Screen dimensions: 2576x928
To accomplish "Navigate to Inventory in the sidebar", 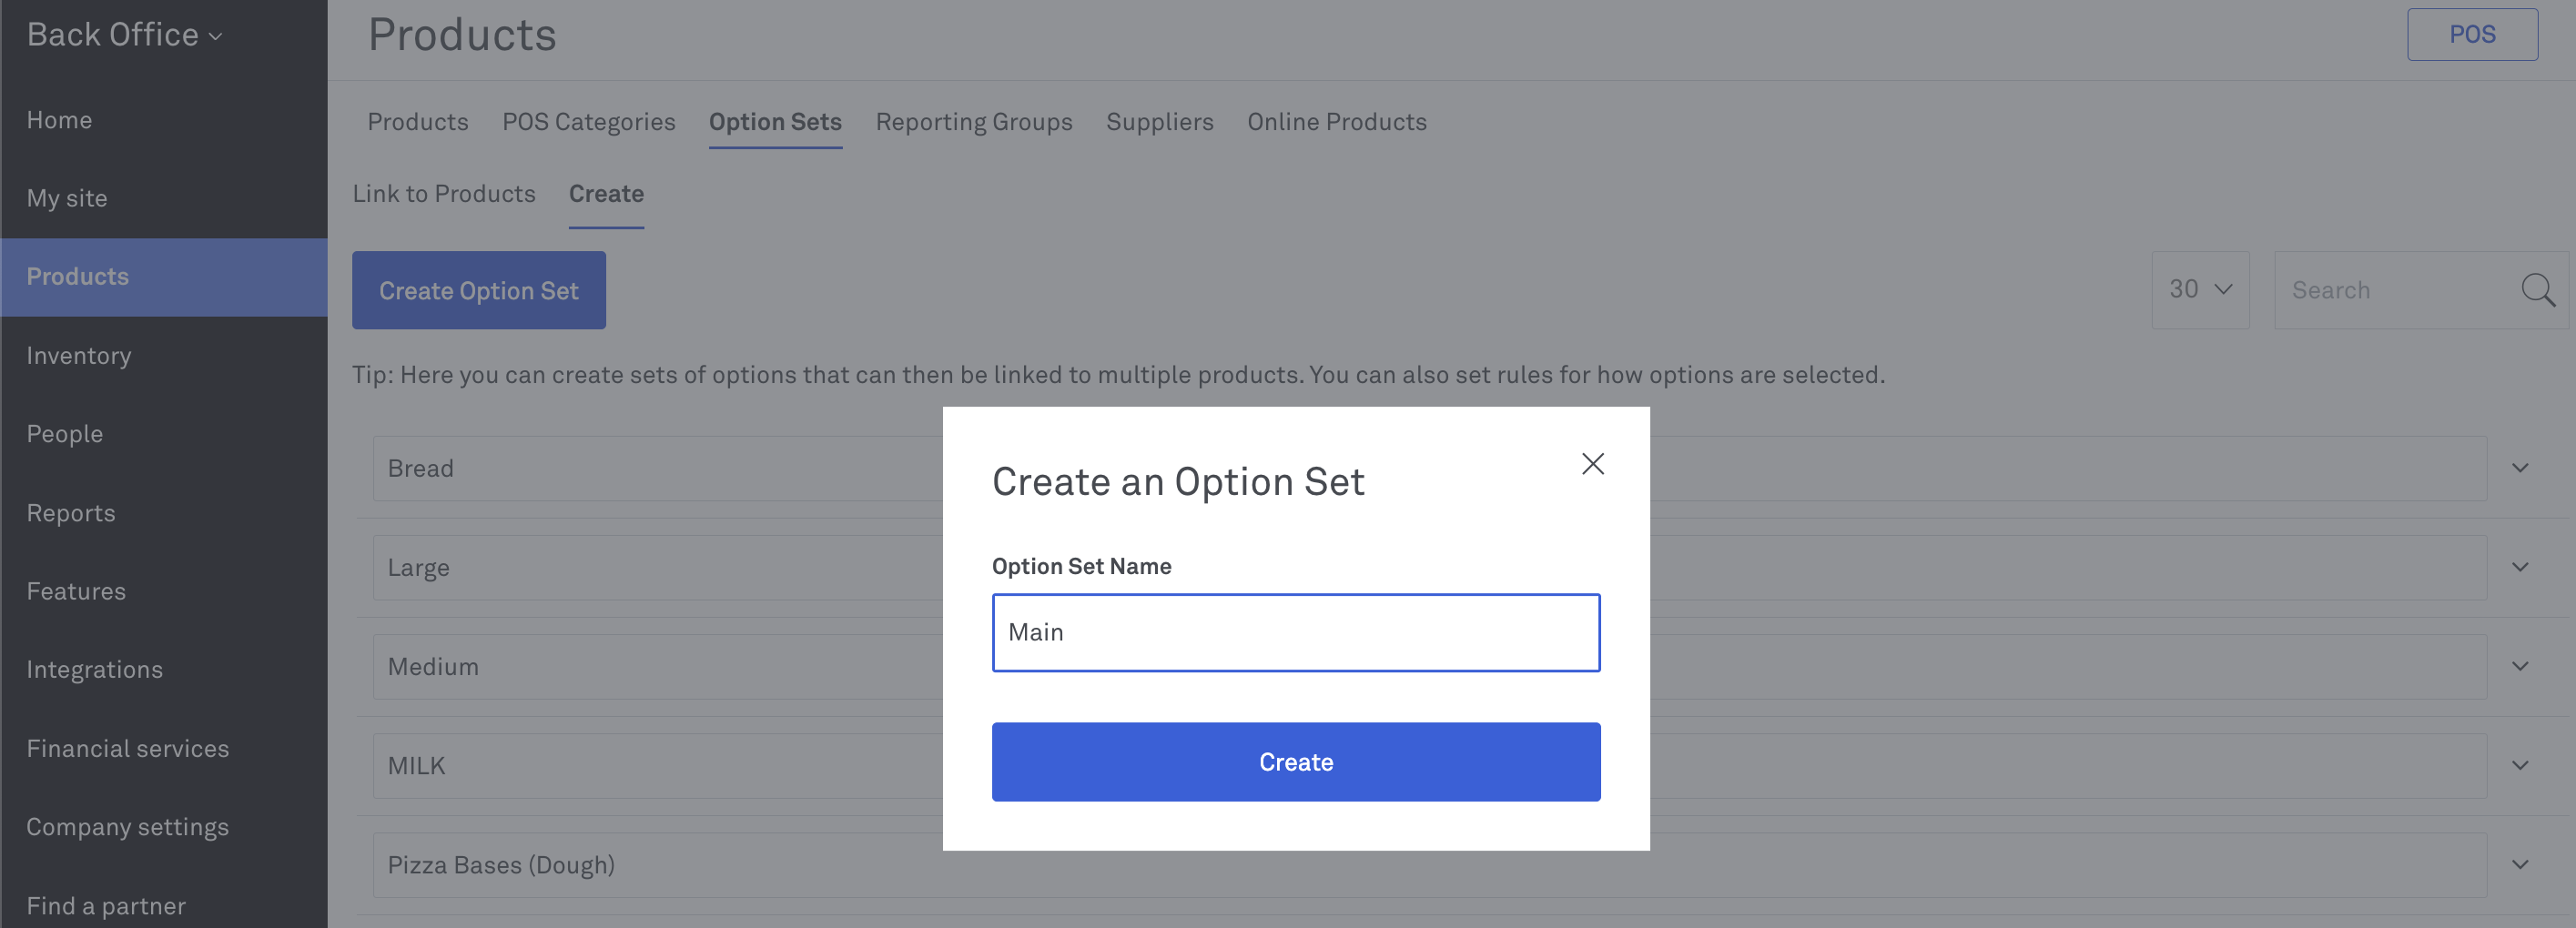I will (79, 355).
